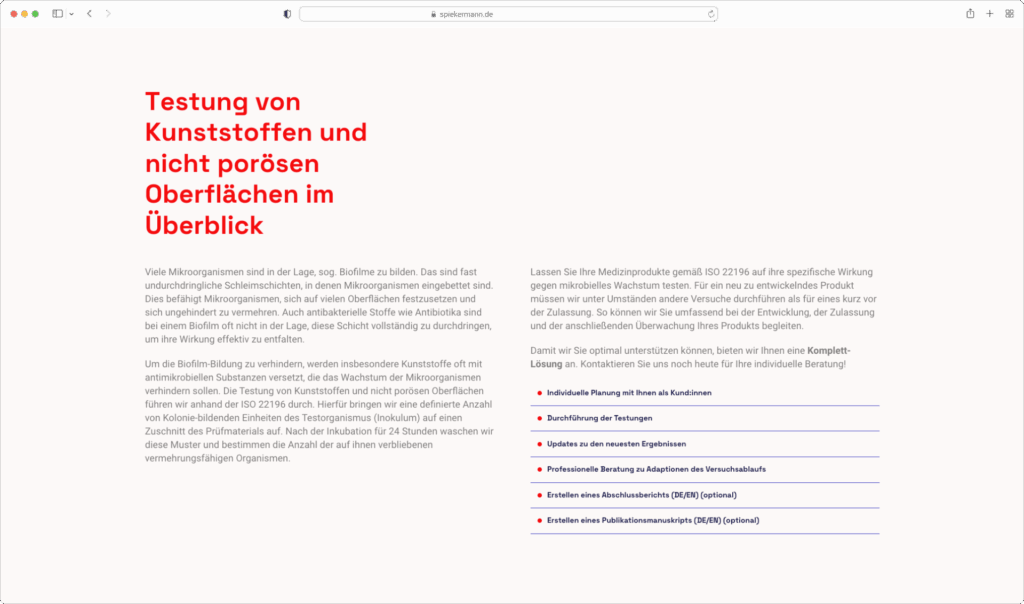Screen dimensions: 1024x604
Task: Expand 'Individuelle Planung mit Ihnen als Kund:innen'
Action: pyautogui.click(x=629, y=392)
